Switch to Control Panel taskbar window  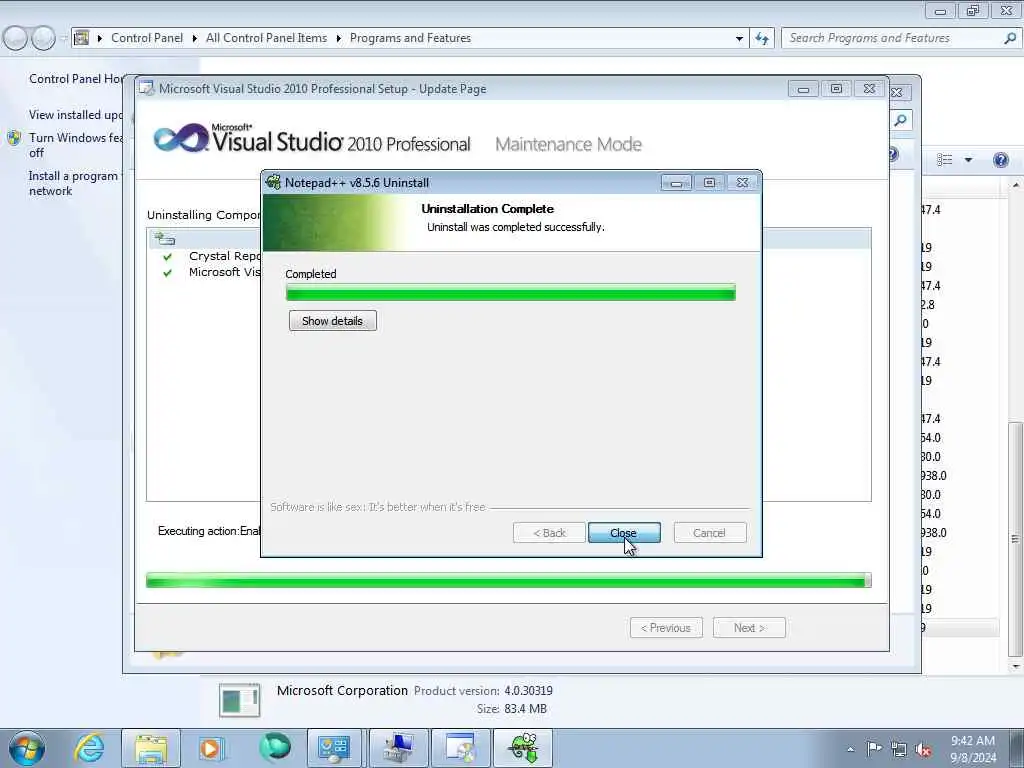tap(334, 748)
